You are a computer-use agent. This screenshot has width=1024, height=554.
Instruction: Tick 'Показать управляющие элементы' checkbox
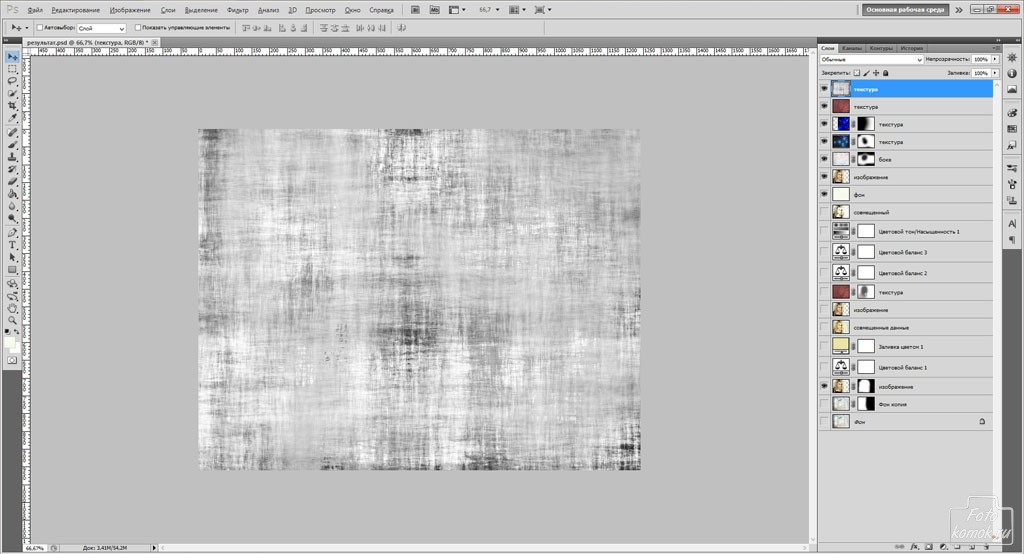(137, 28)
